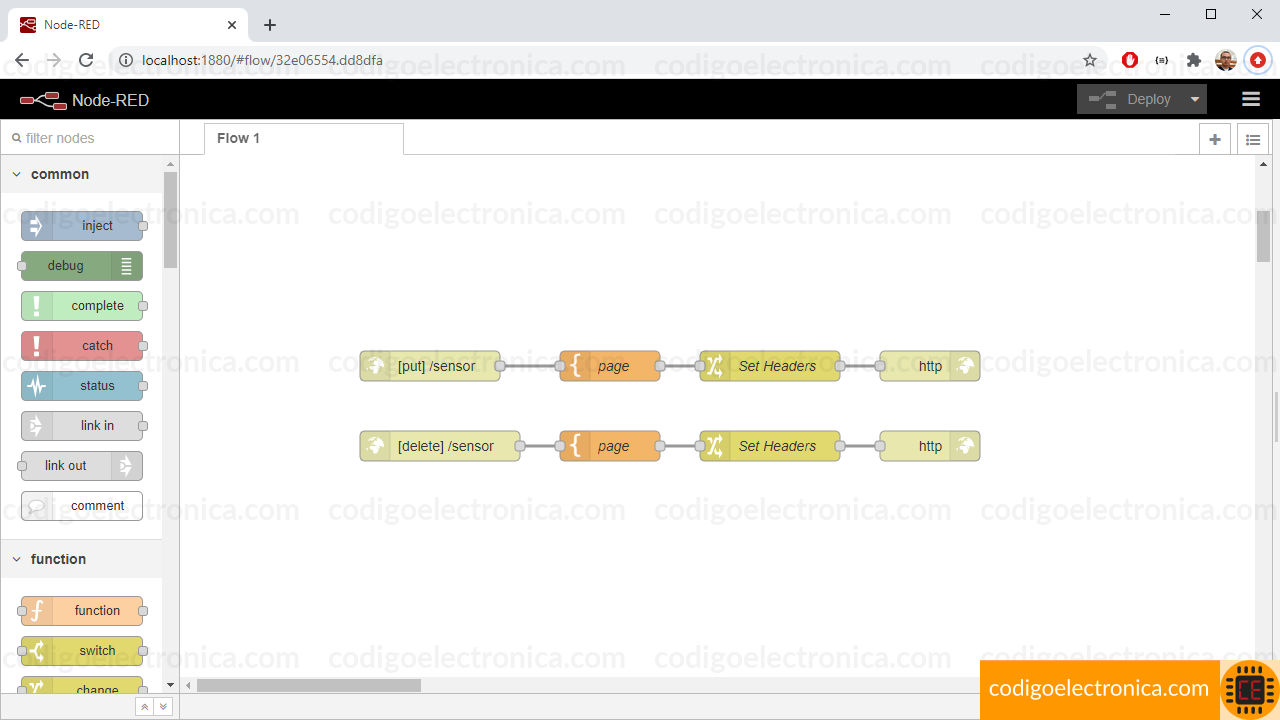This screenshot has width=1280, height=720.
Task: Select the link out node in palette
Action: 82,466
